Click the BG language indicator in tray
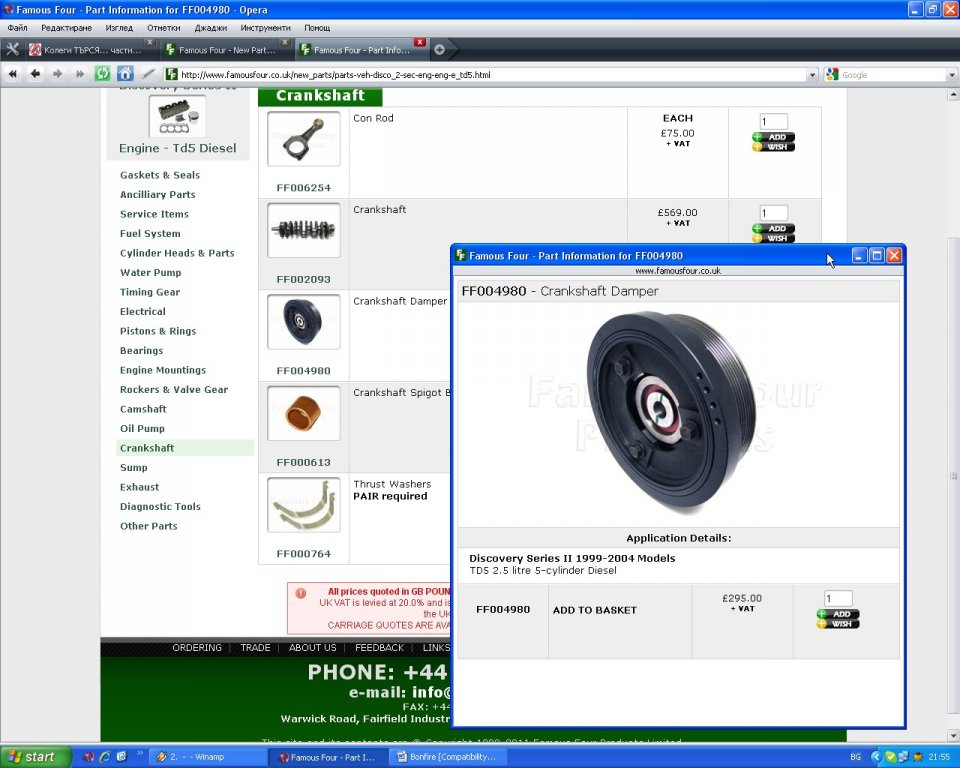 855,757
